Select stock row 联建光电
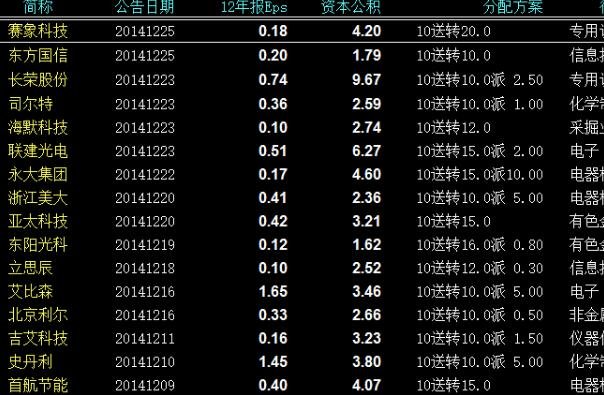Screen dimensions: 604x395 point(302,151)
